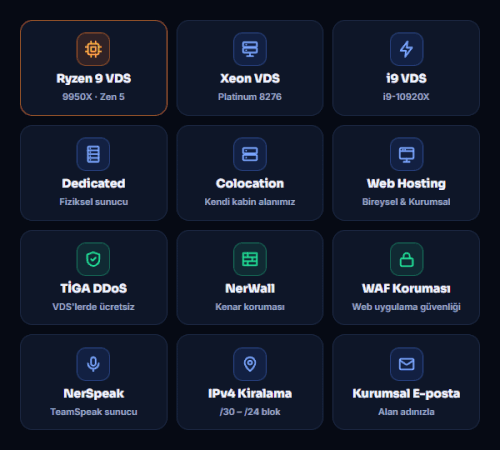
Task: Open the IPv4 Kiralama title link
Action: [x=250, y=394]
